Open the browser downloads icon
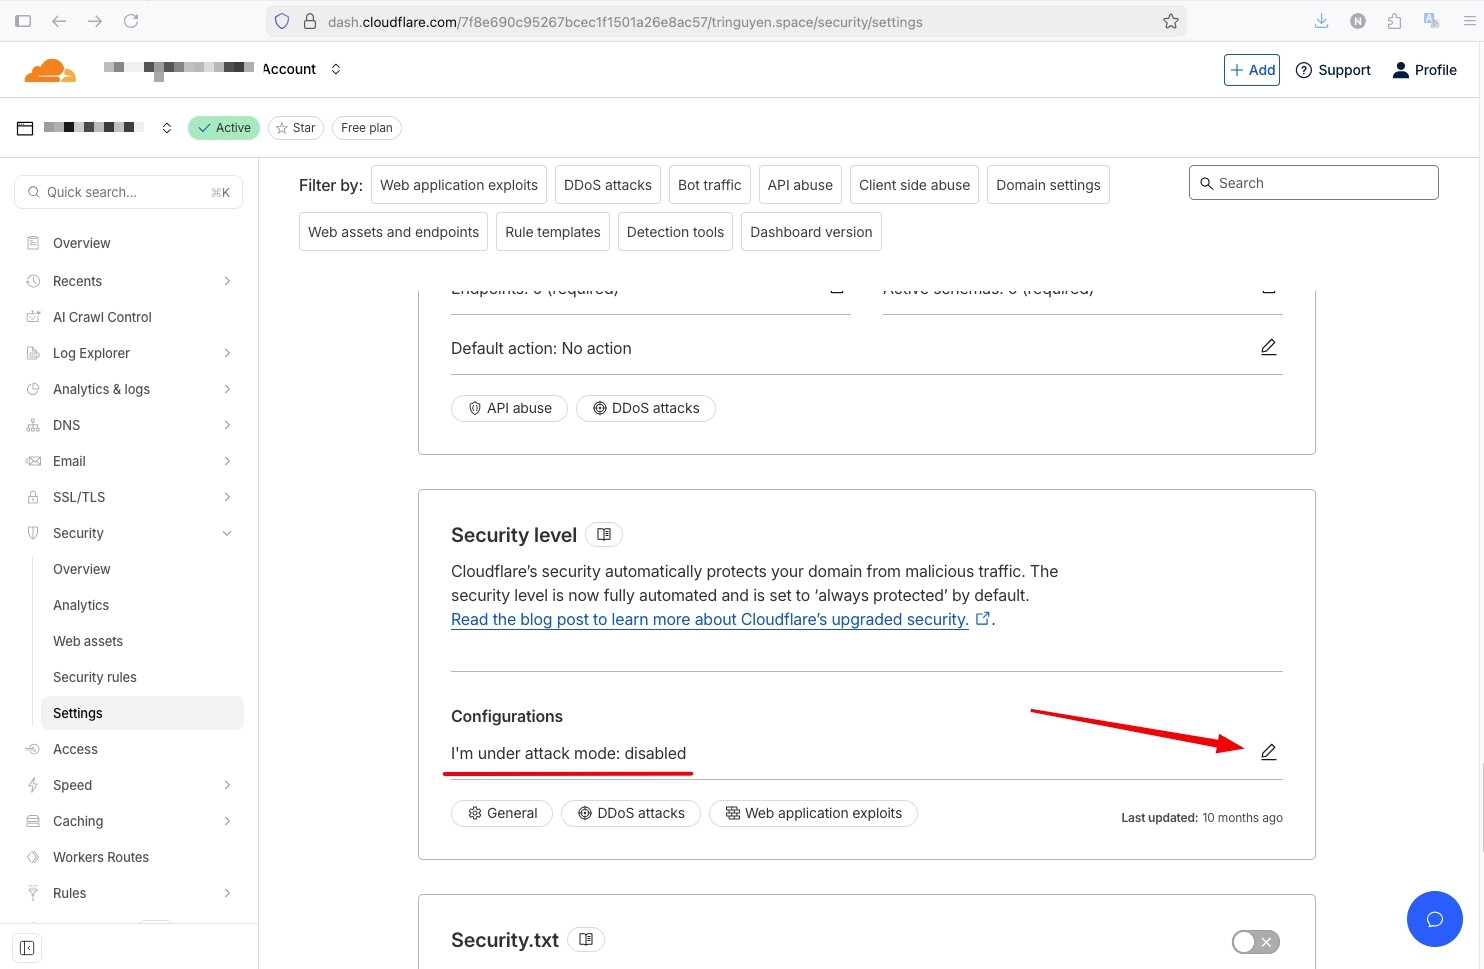Image resolution: width=1484 pixels, height=969 pixels. pyautogui.click(x=1320, y=20)
